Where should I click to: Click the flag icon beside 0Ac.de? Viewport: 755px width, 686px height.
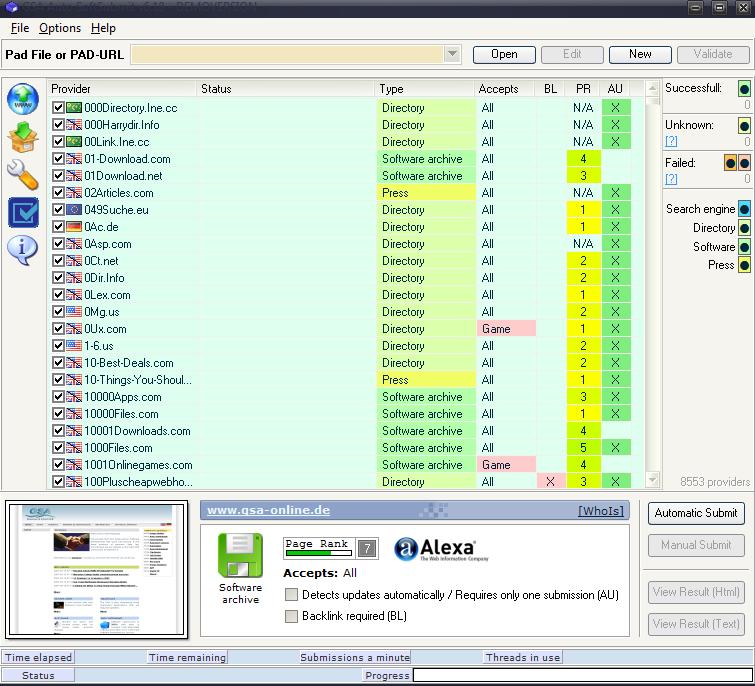click(74, 227)
